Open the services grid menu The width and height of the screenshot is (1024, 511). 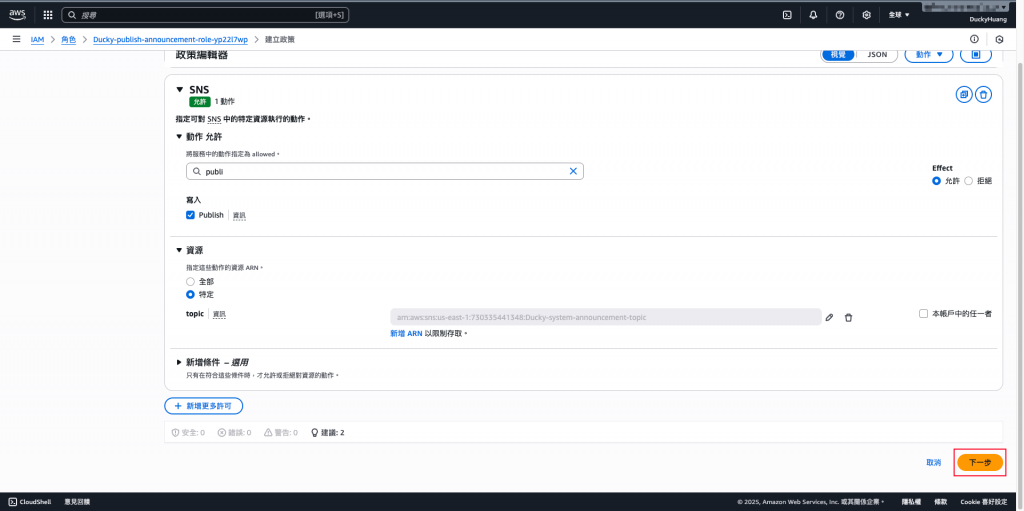pos(48,14)
